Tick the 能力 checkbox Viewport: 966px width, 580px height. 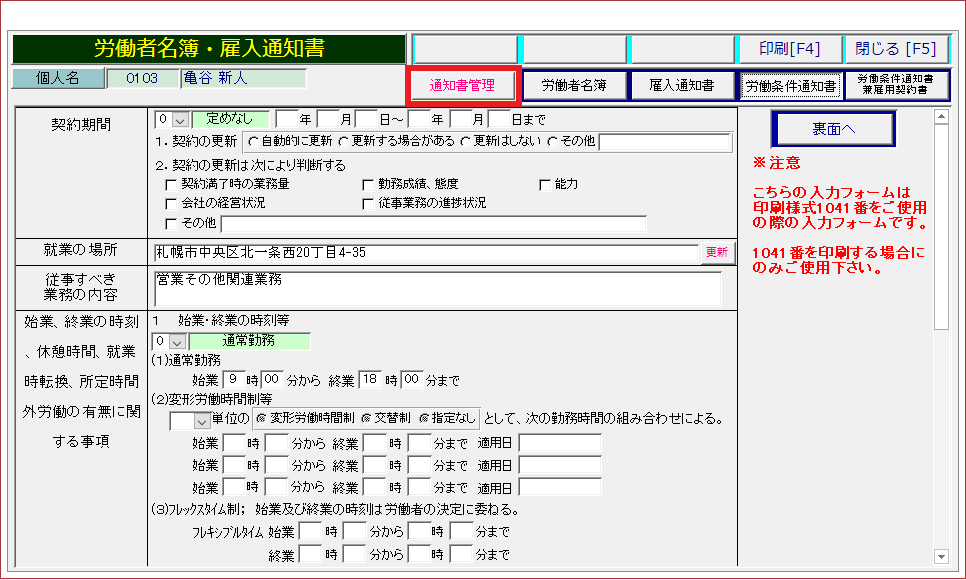(x=545, y=185)
